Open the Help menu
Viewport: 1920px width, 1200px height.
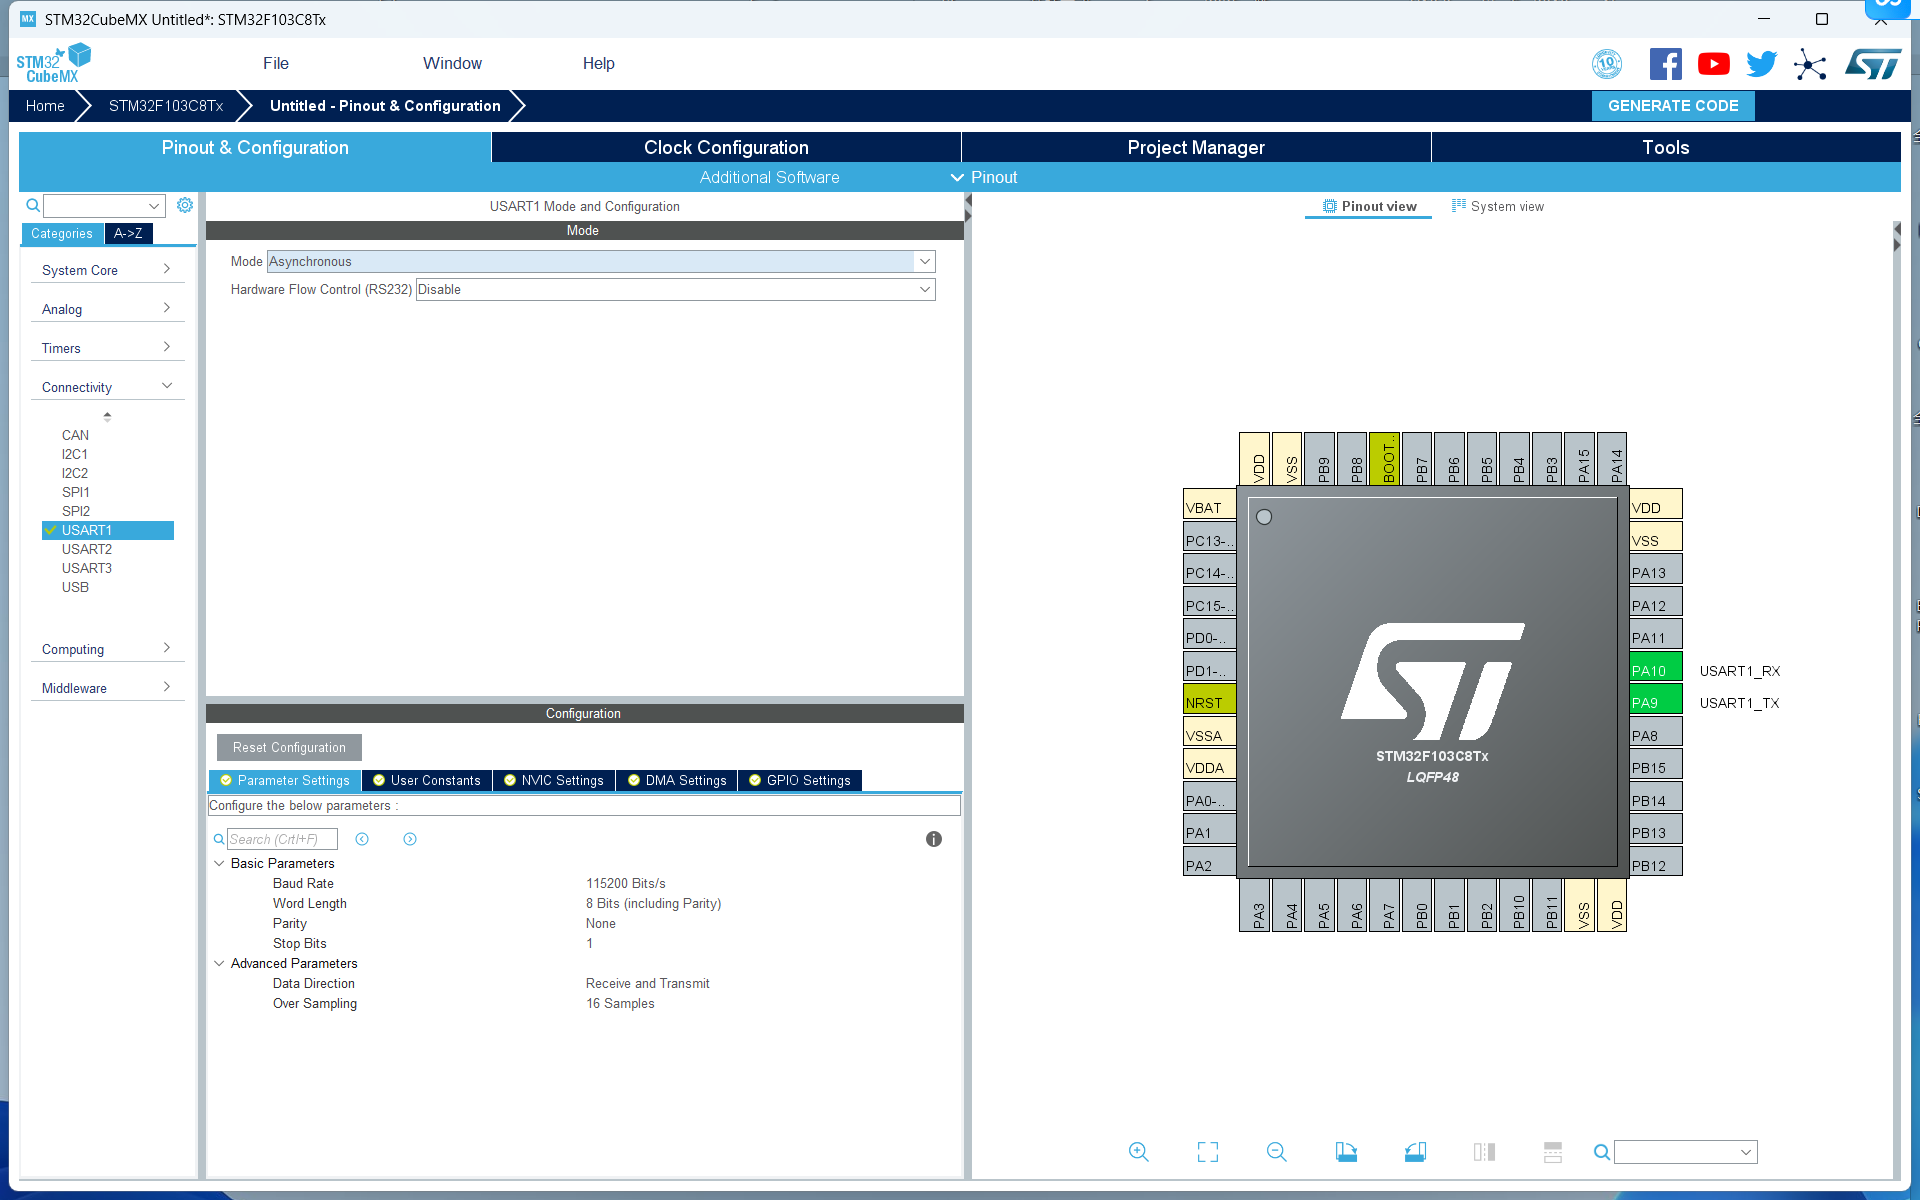pyautogui.click(x=598, y=63)
